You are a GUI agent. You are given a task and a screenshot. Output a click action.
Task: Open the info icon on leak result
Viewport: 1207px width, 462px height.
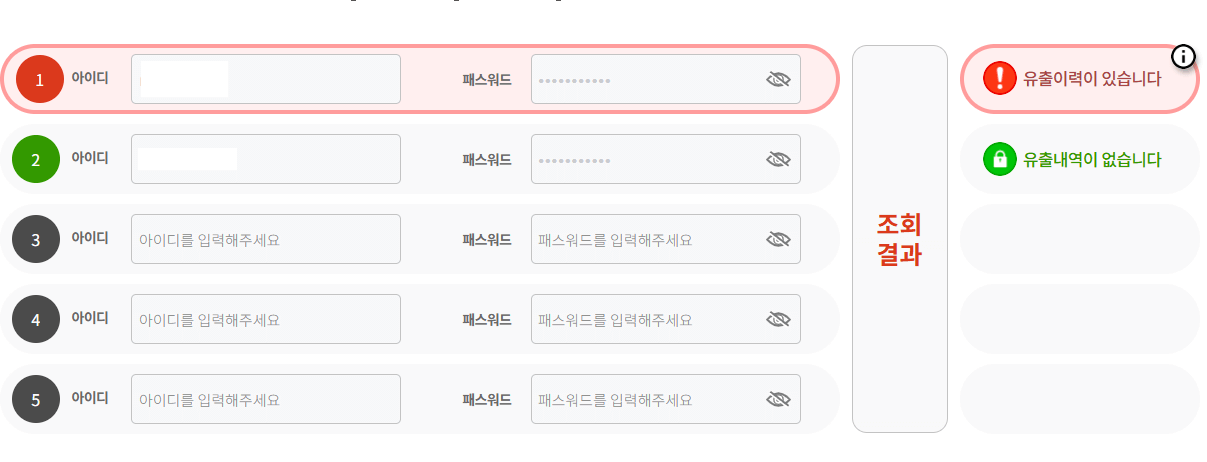1183,56
